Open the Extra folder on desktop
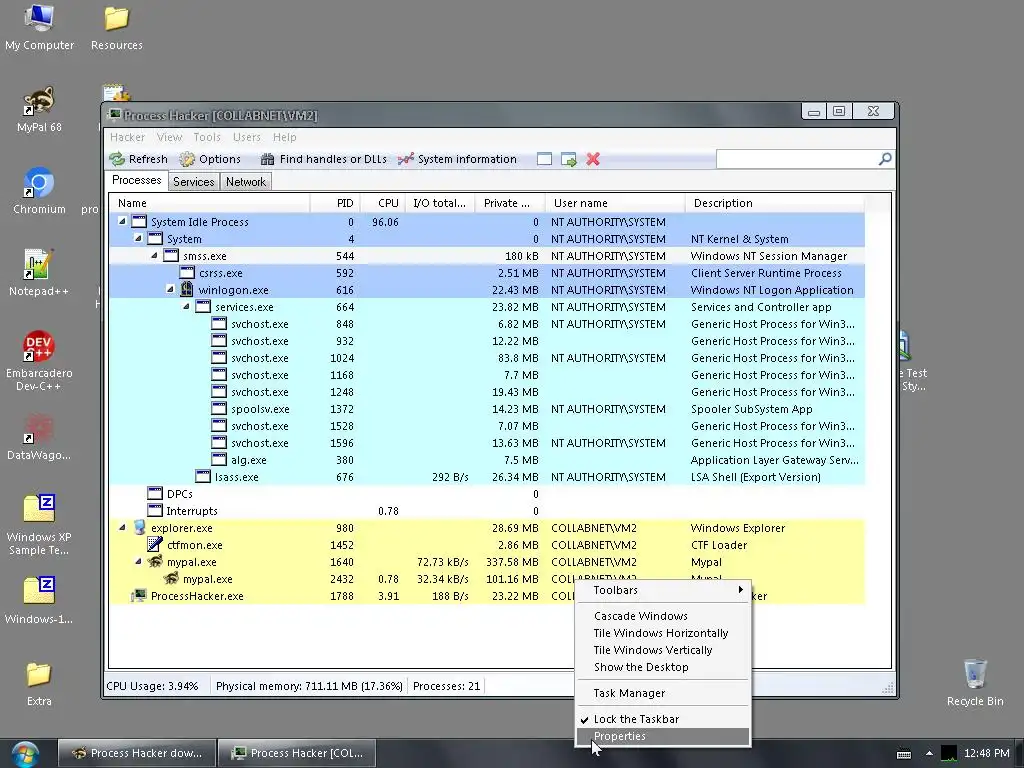Screen dimensions: 1024x768 [x=39, y=683]
